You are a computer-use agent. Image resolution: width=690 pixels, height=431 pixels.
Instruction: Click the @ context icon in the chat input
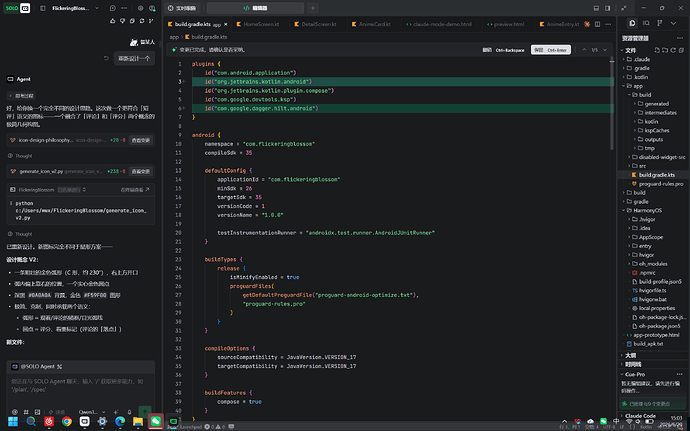[x=15, y=412]
